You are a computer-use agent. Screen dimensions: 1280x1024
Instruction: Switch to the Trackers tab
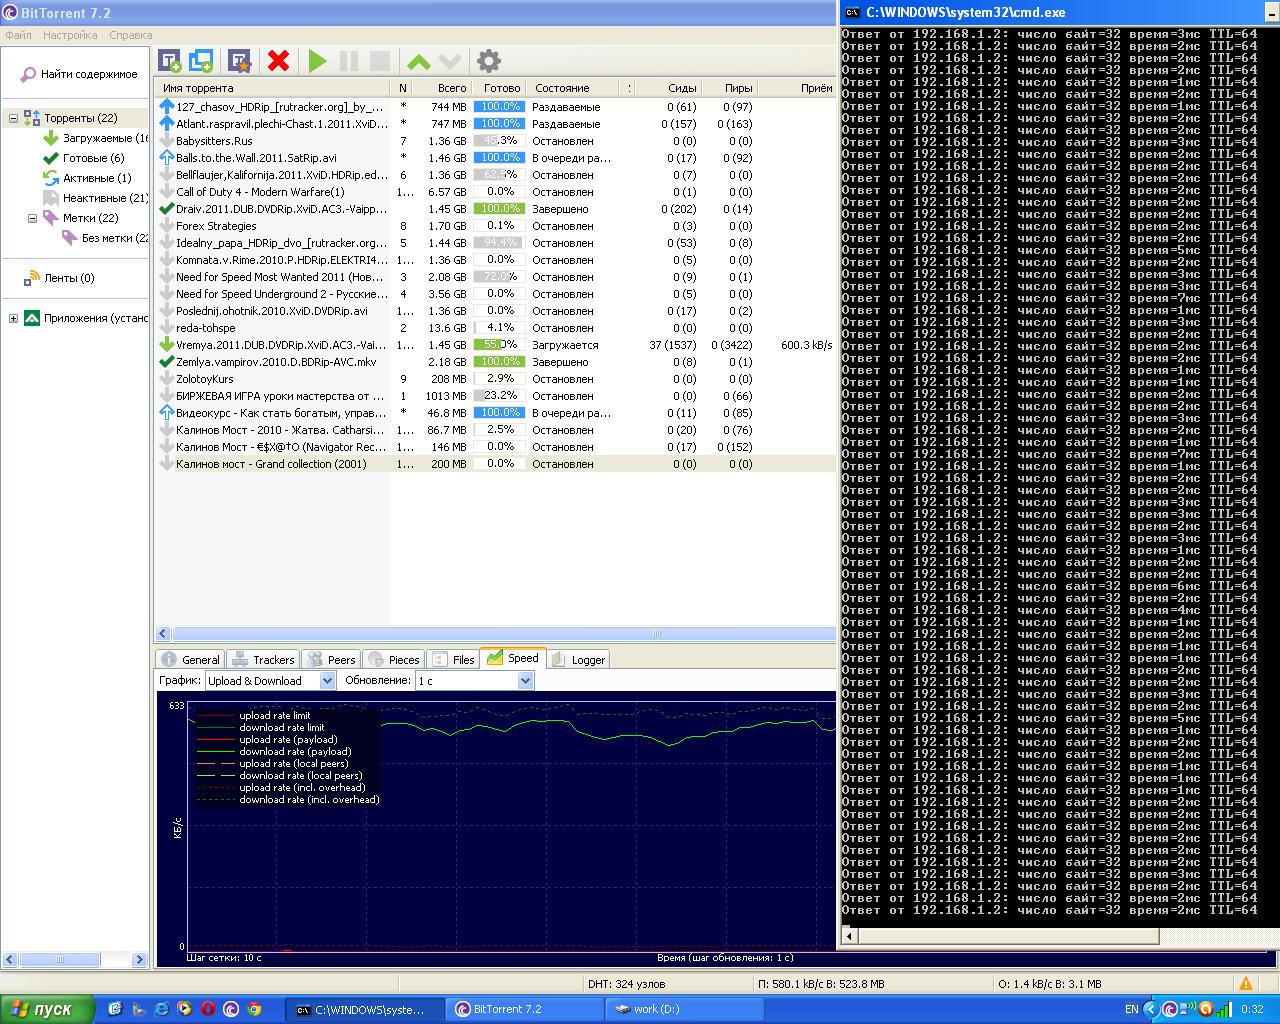pyautogui.click(x=263, y=660)
